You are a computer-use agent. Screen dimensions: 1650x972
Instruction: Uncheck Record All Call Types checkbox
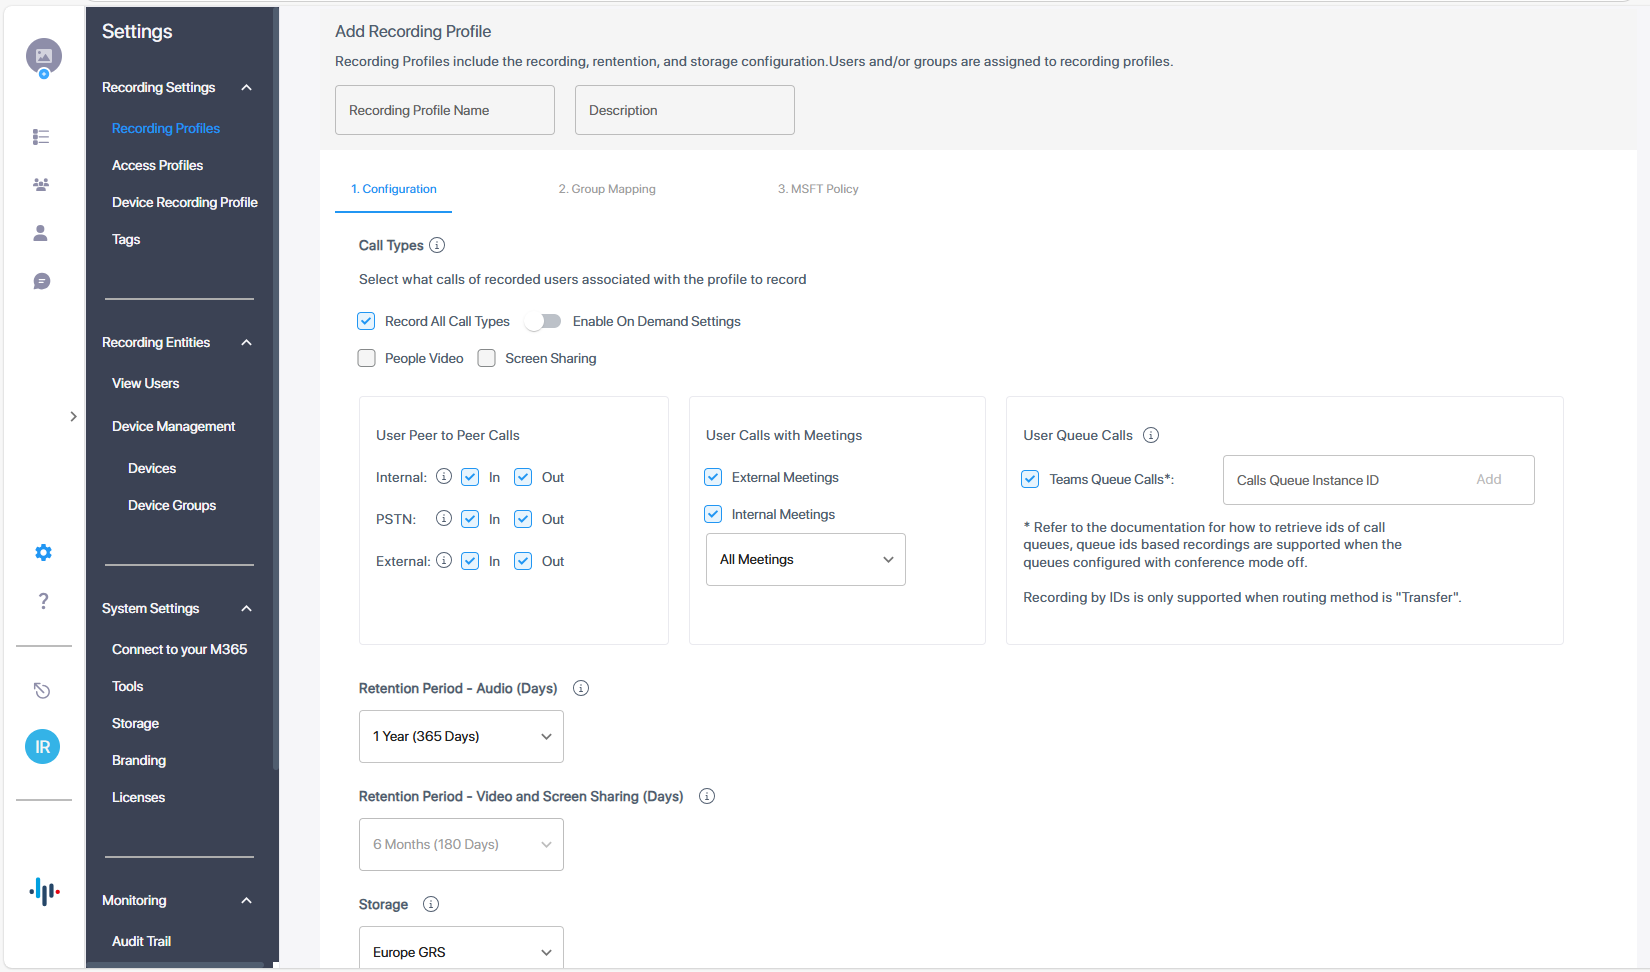[367, 321]
